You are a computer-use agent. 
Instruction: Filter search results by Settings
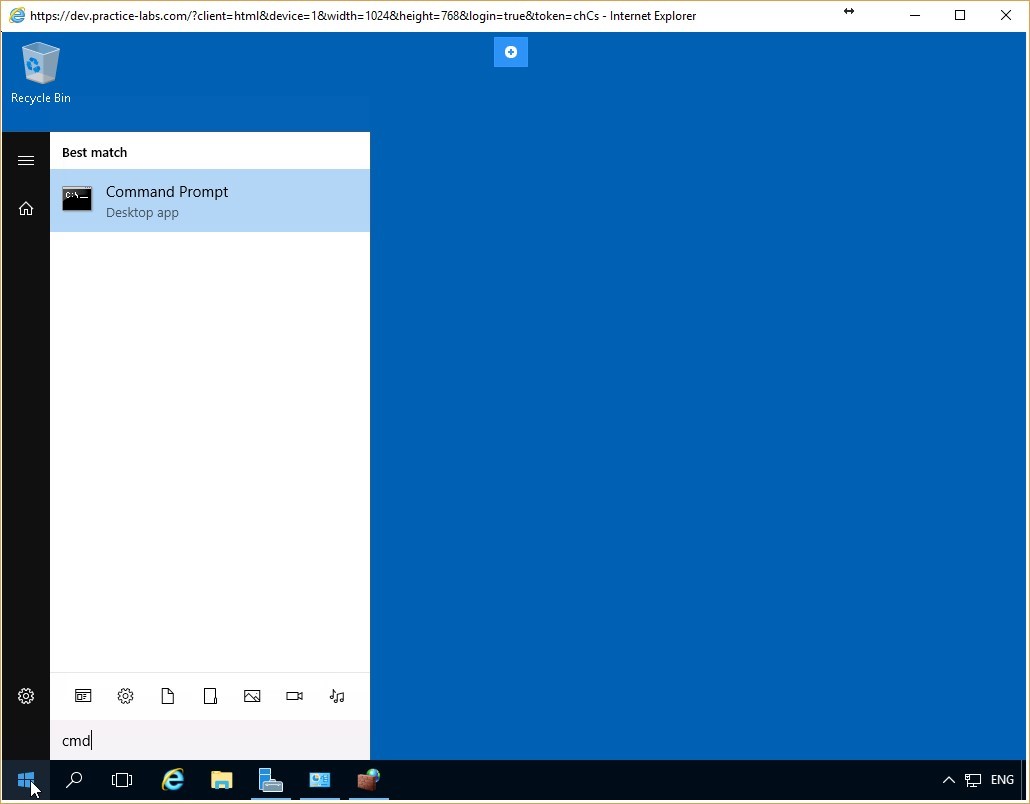[x=125, y=696]
